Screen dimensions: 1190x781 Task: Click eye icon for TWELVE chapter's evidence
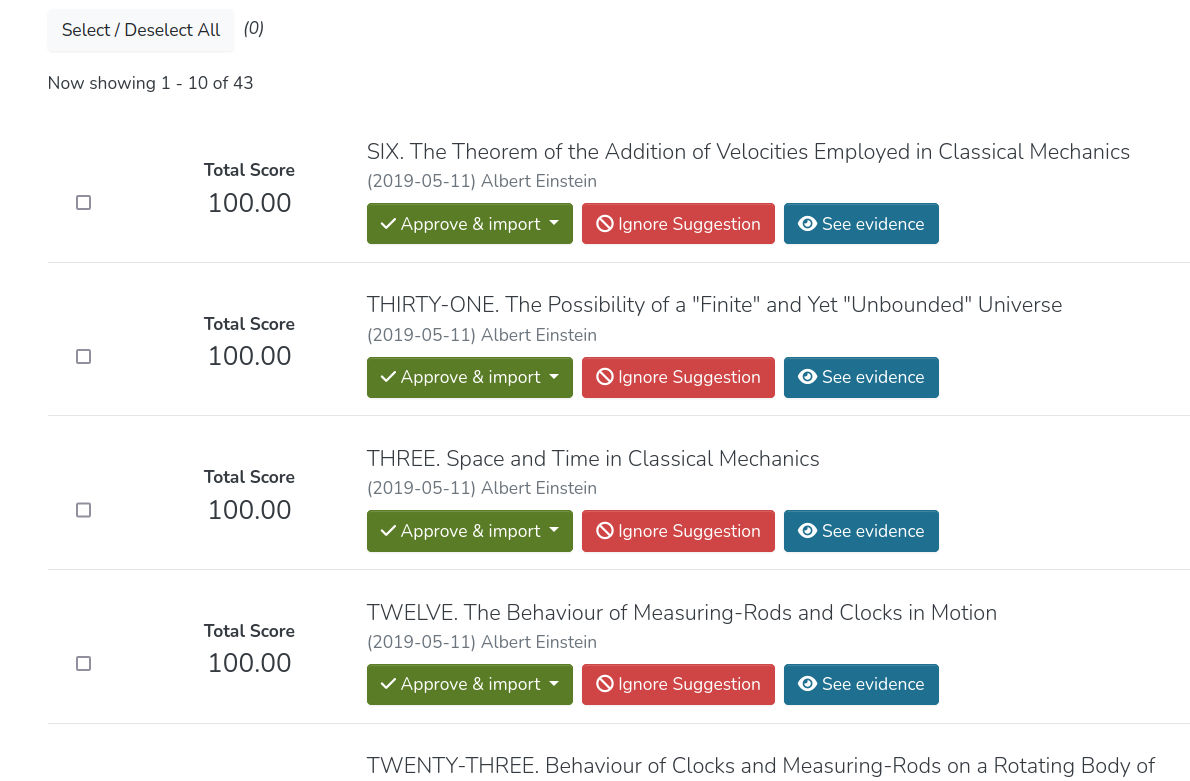click(808, 684)
